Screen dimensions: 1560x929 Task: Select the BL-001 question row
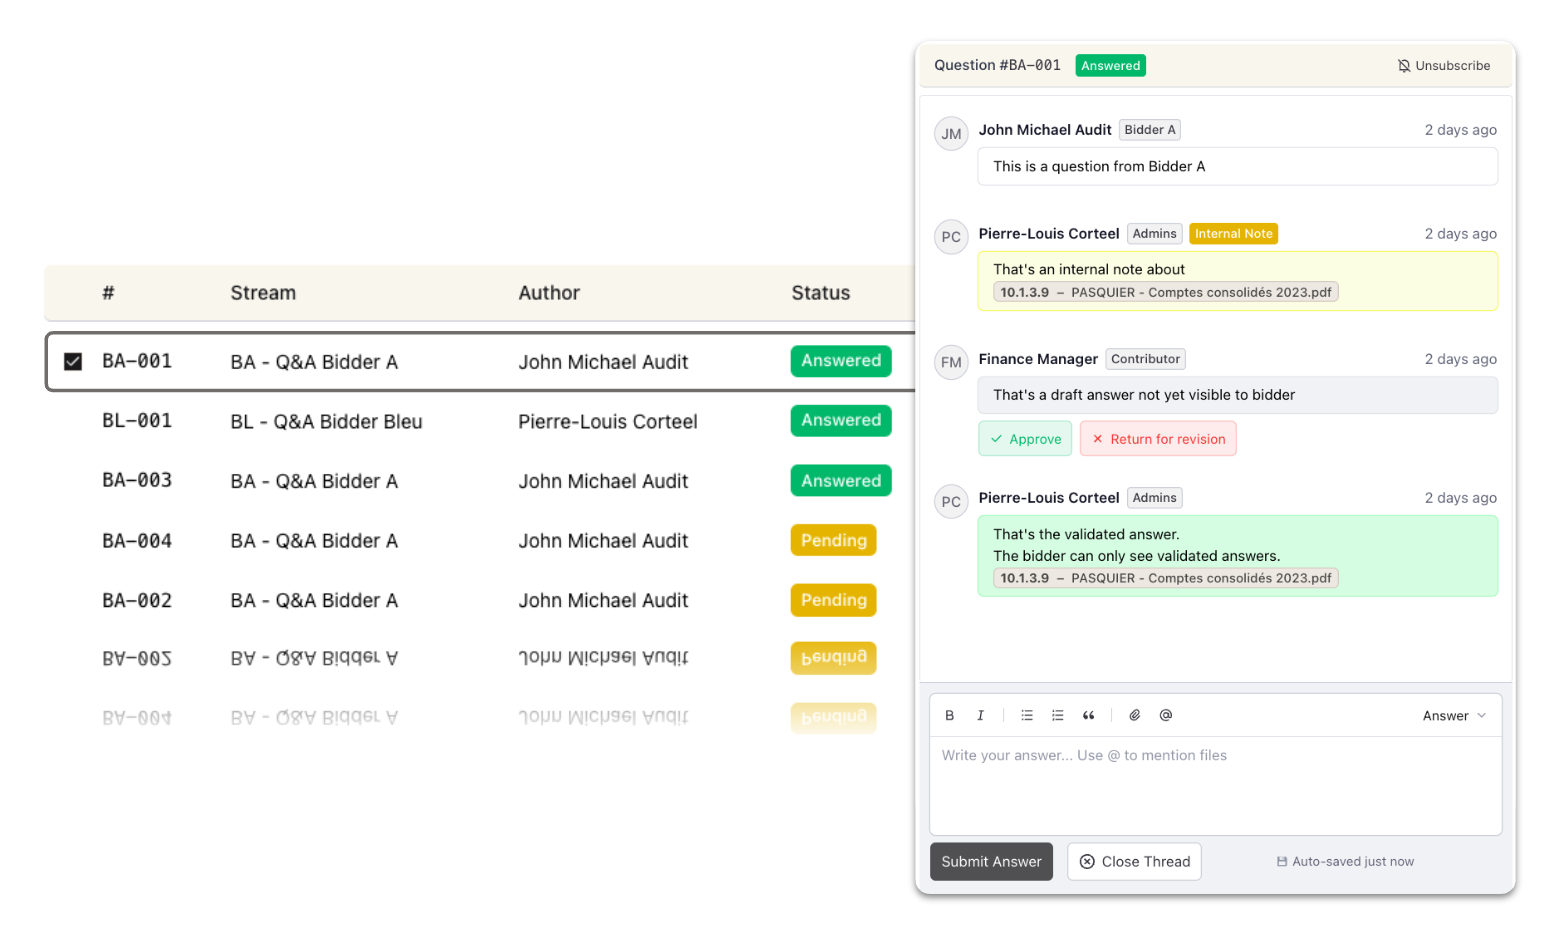pos(326,421)
